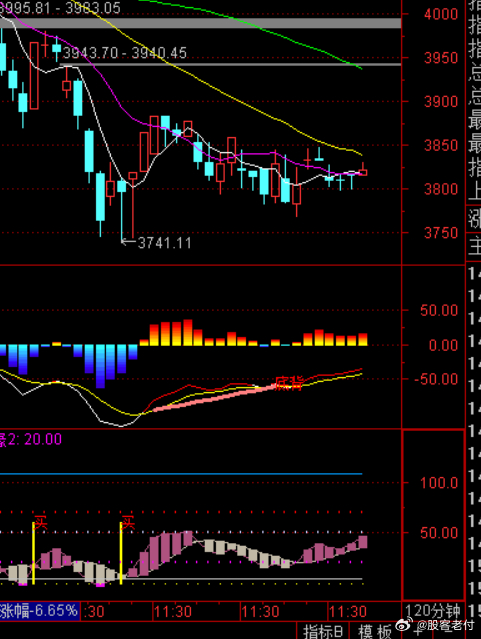Click the arrow beside the 3741.11 low label
The height and width of the screenshot is (639, 481).
(x=128, y=242)
